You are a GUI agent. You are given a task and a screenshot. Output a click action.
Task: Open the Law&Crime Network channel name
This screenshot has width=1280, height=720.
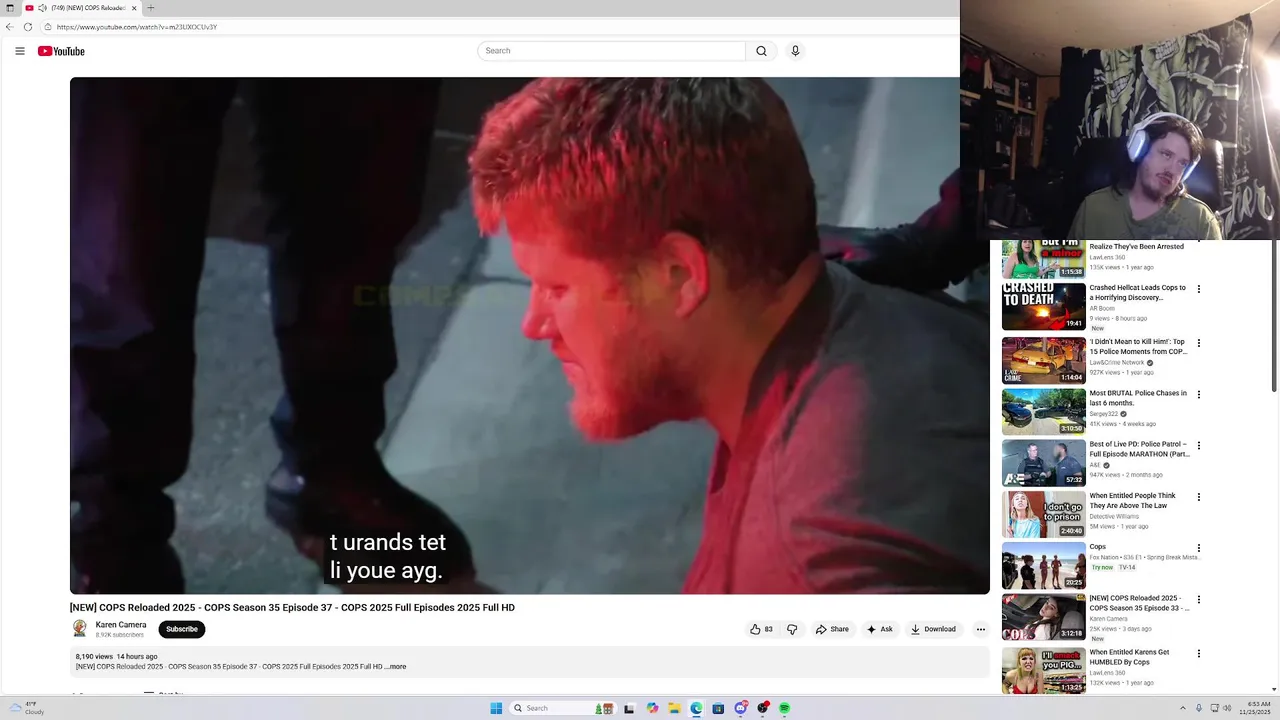click(1117, 363)
